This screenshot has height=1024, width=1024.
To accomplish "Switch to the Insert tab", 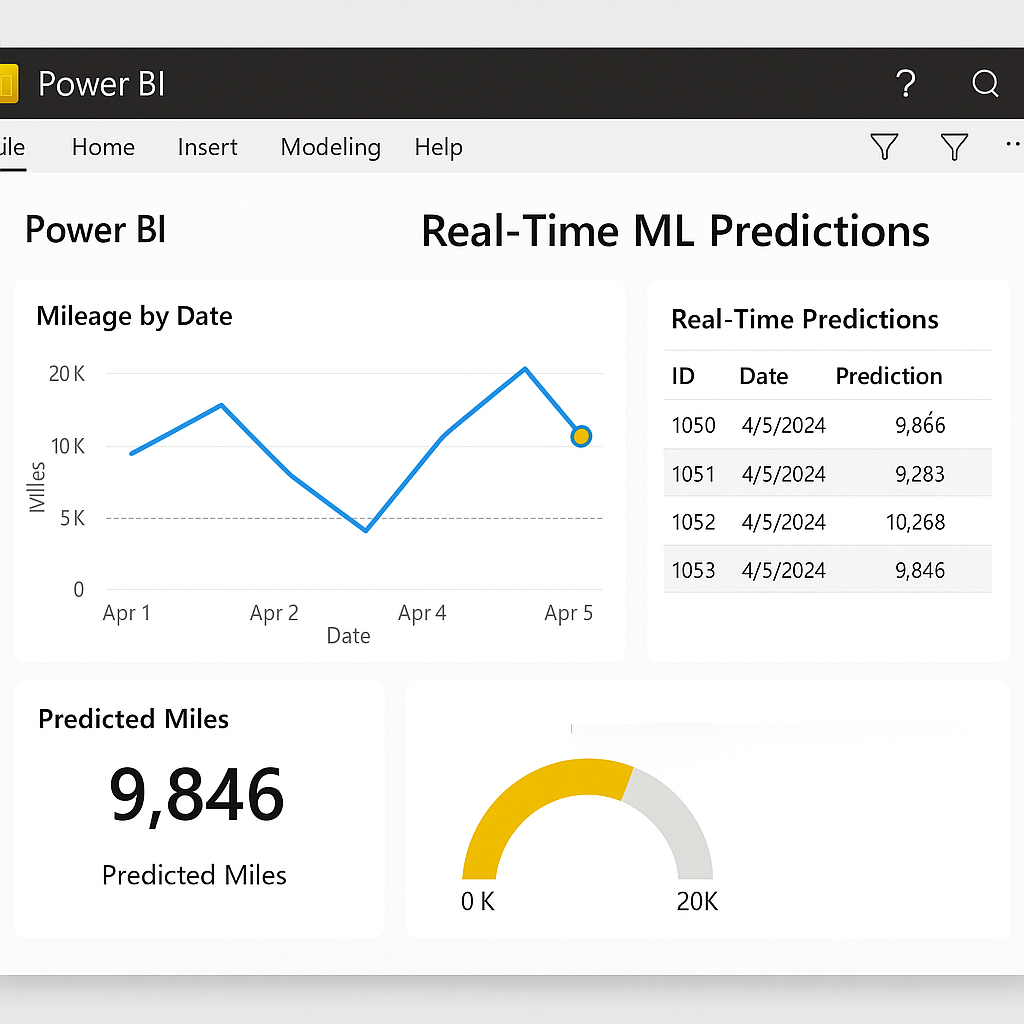I will click(207, 147).
